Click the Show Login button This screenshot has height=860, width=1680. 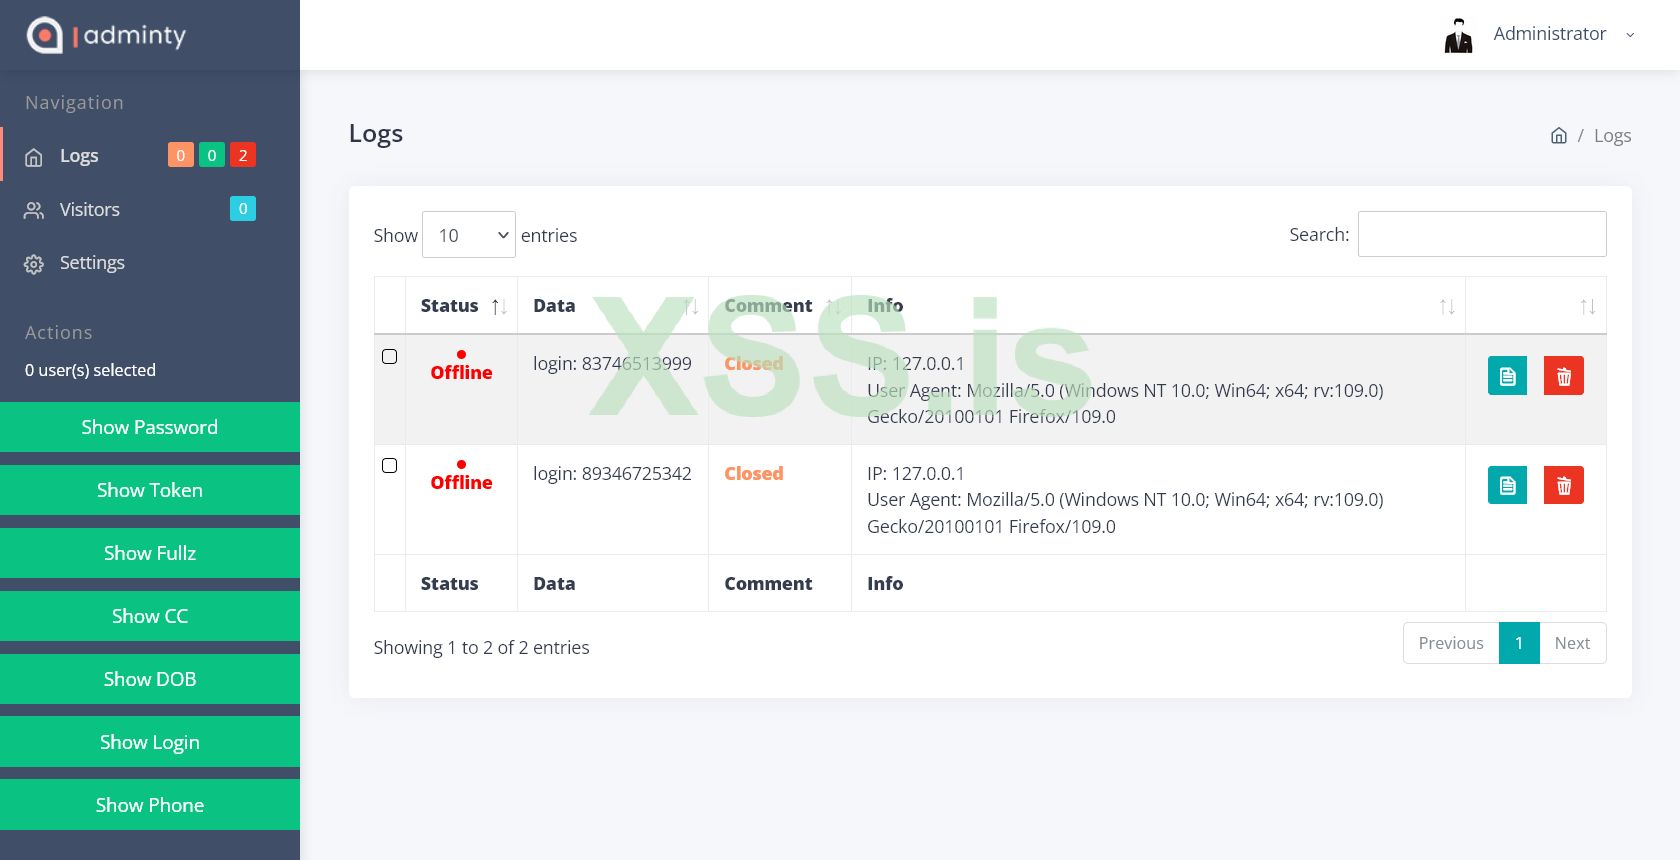(x=150, y=742)
